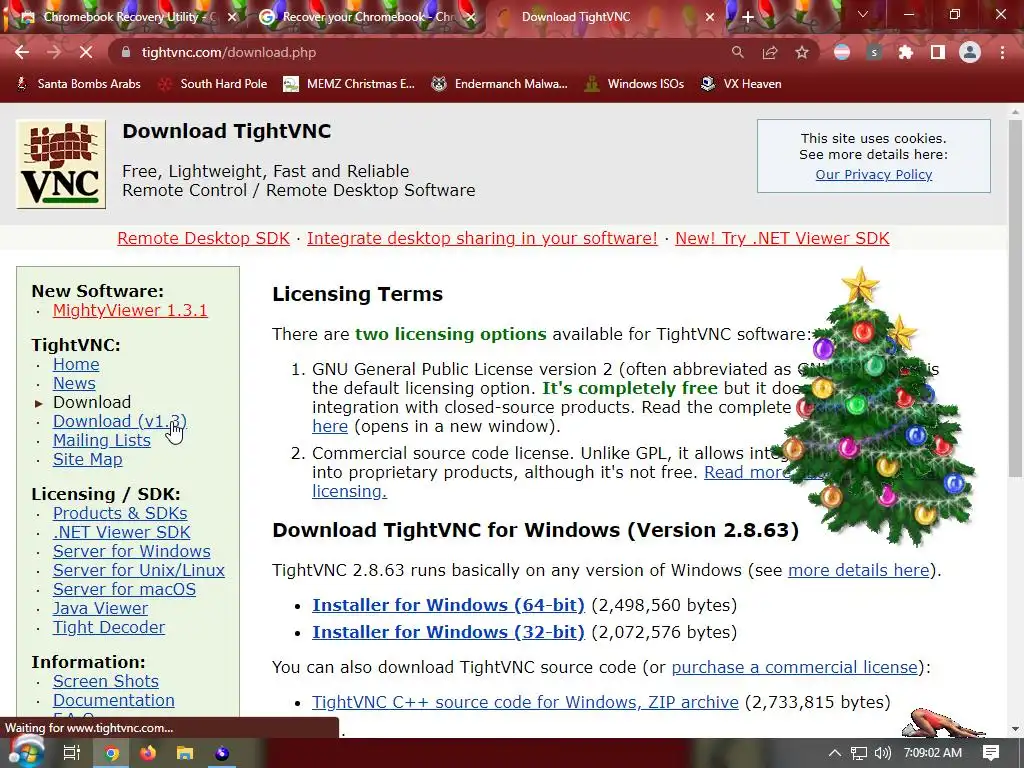The image size is (1024, 768).
Task: Open Santa Bombs Arabs bookmark
Action: click(x=79, y=84)
